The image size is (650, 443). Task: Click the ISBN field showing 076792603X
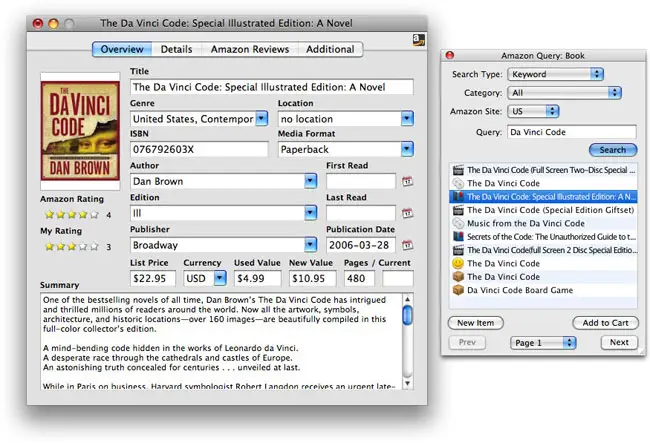point(199,149)
